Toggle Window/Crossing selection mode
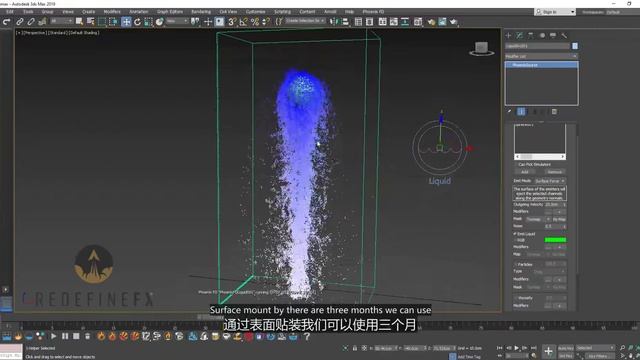 pyautogui.click(x=113, y=22)
